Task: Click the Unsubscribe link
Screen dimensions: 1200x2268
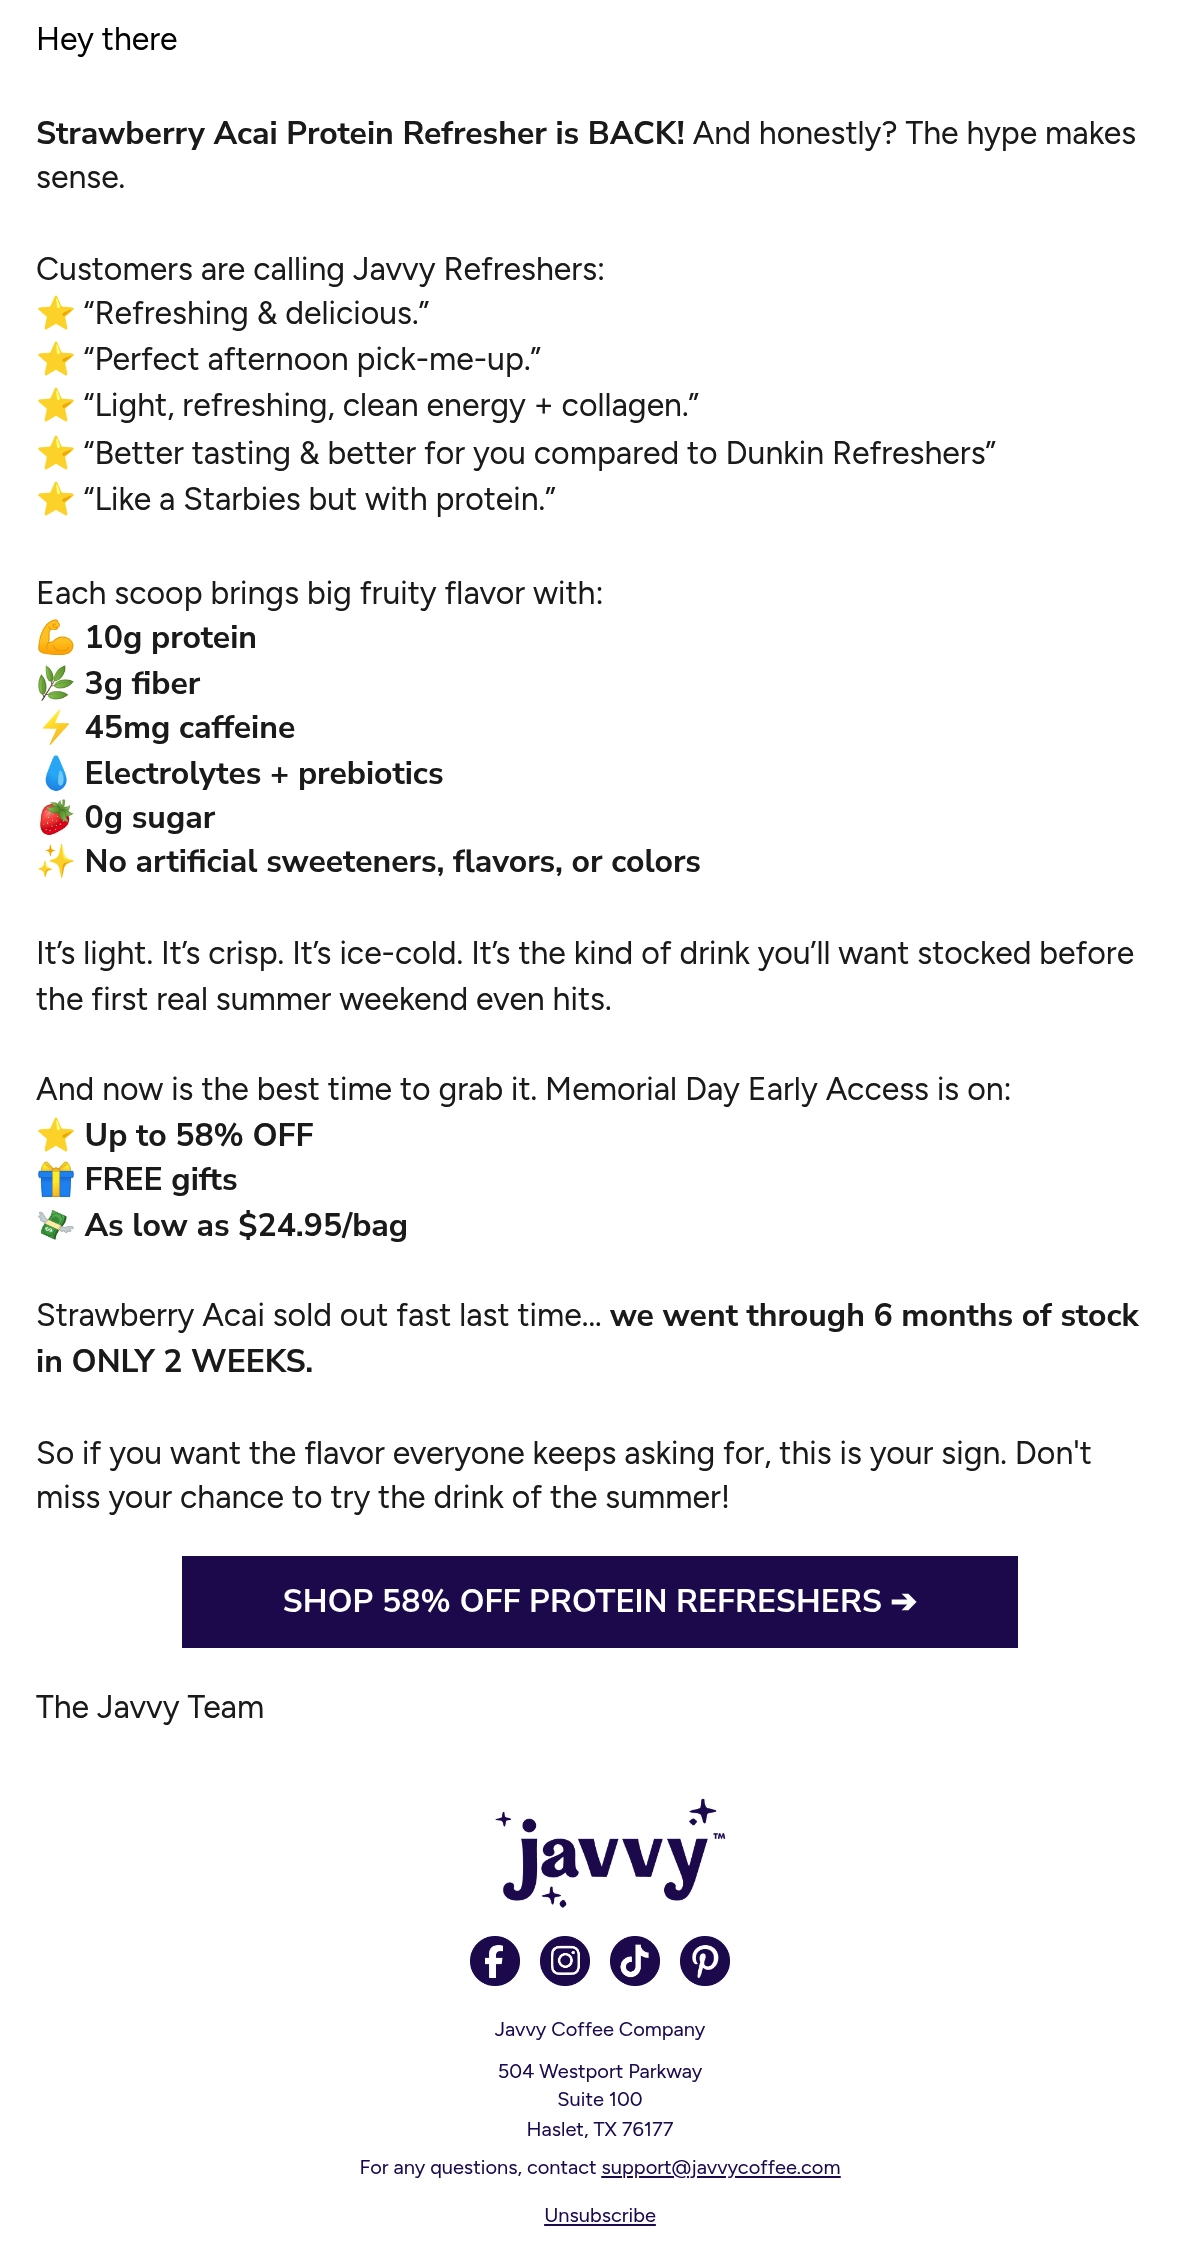Action: 600,2215
